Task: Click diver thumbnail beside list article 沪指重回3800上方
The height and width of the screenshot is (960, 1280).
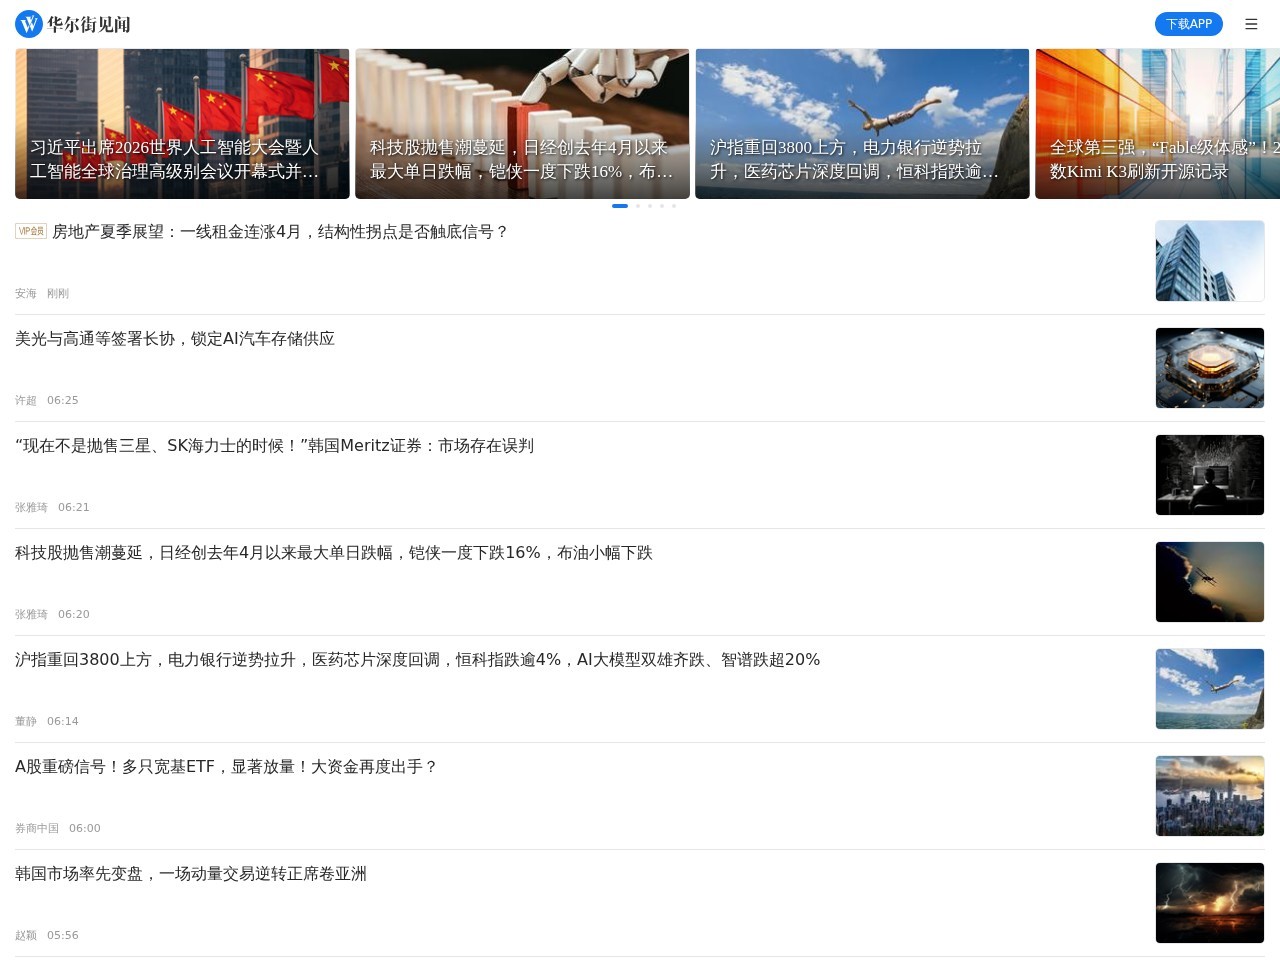Action: [x=1210, y=689]
